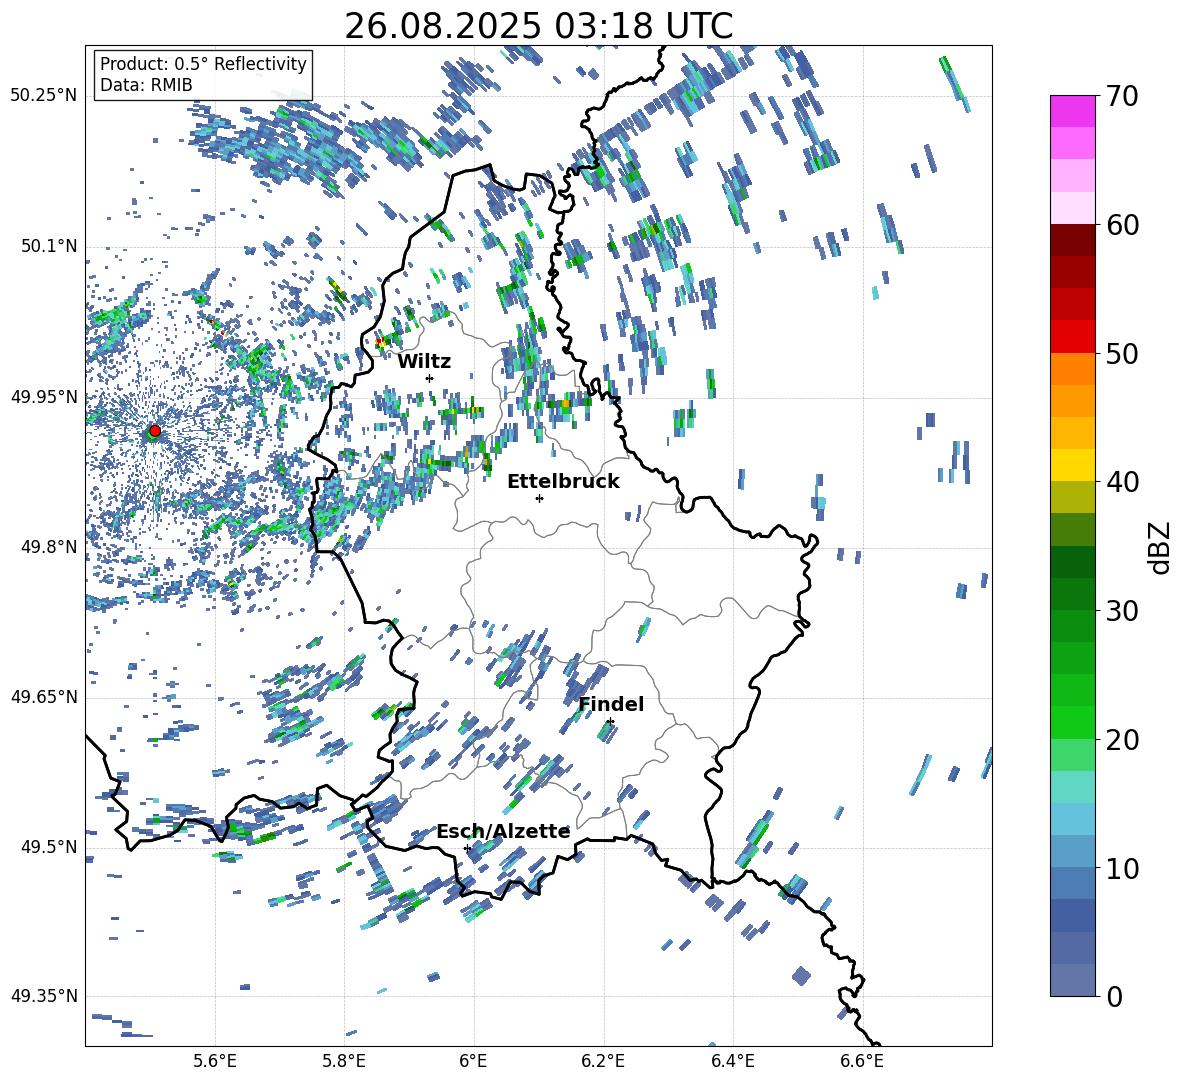Click the 20 tick on colorbar

pos(1121,739)
